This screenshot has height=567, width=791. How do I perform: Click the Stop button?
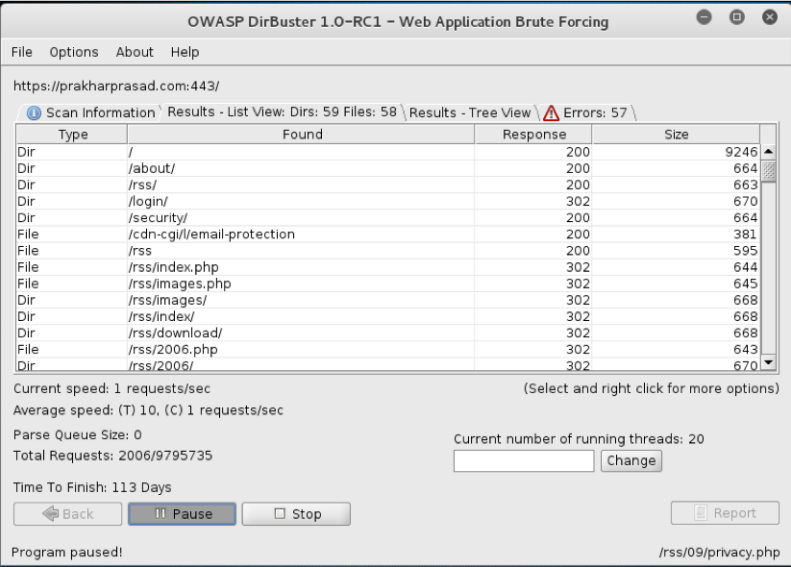pos(296,514)
